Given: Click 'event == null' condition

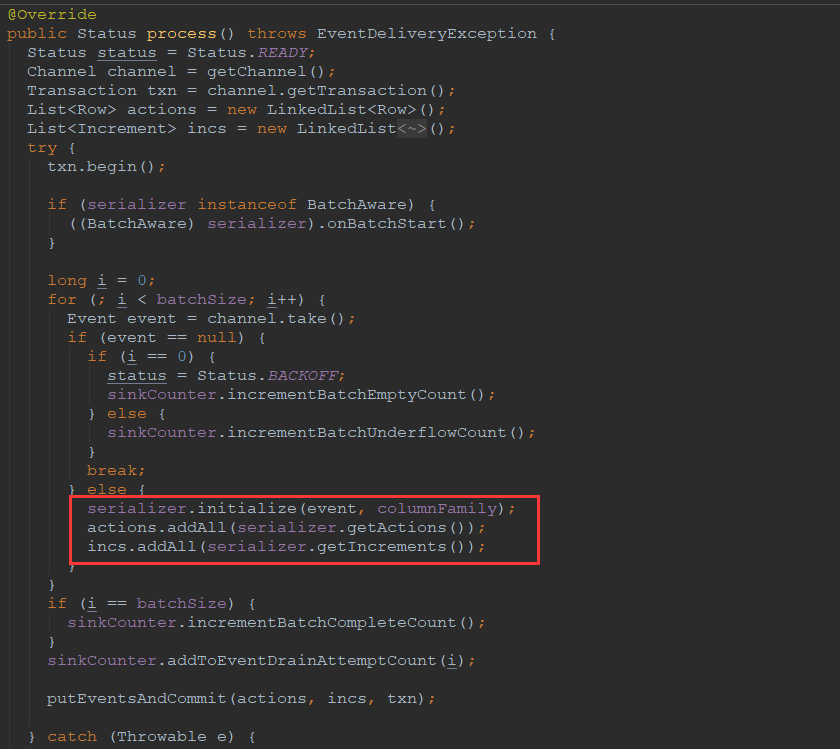Looking at the screenshot, I should (x=171, y=338).
